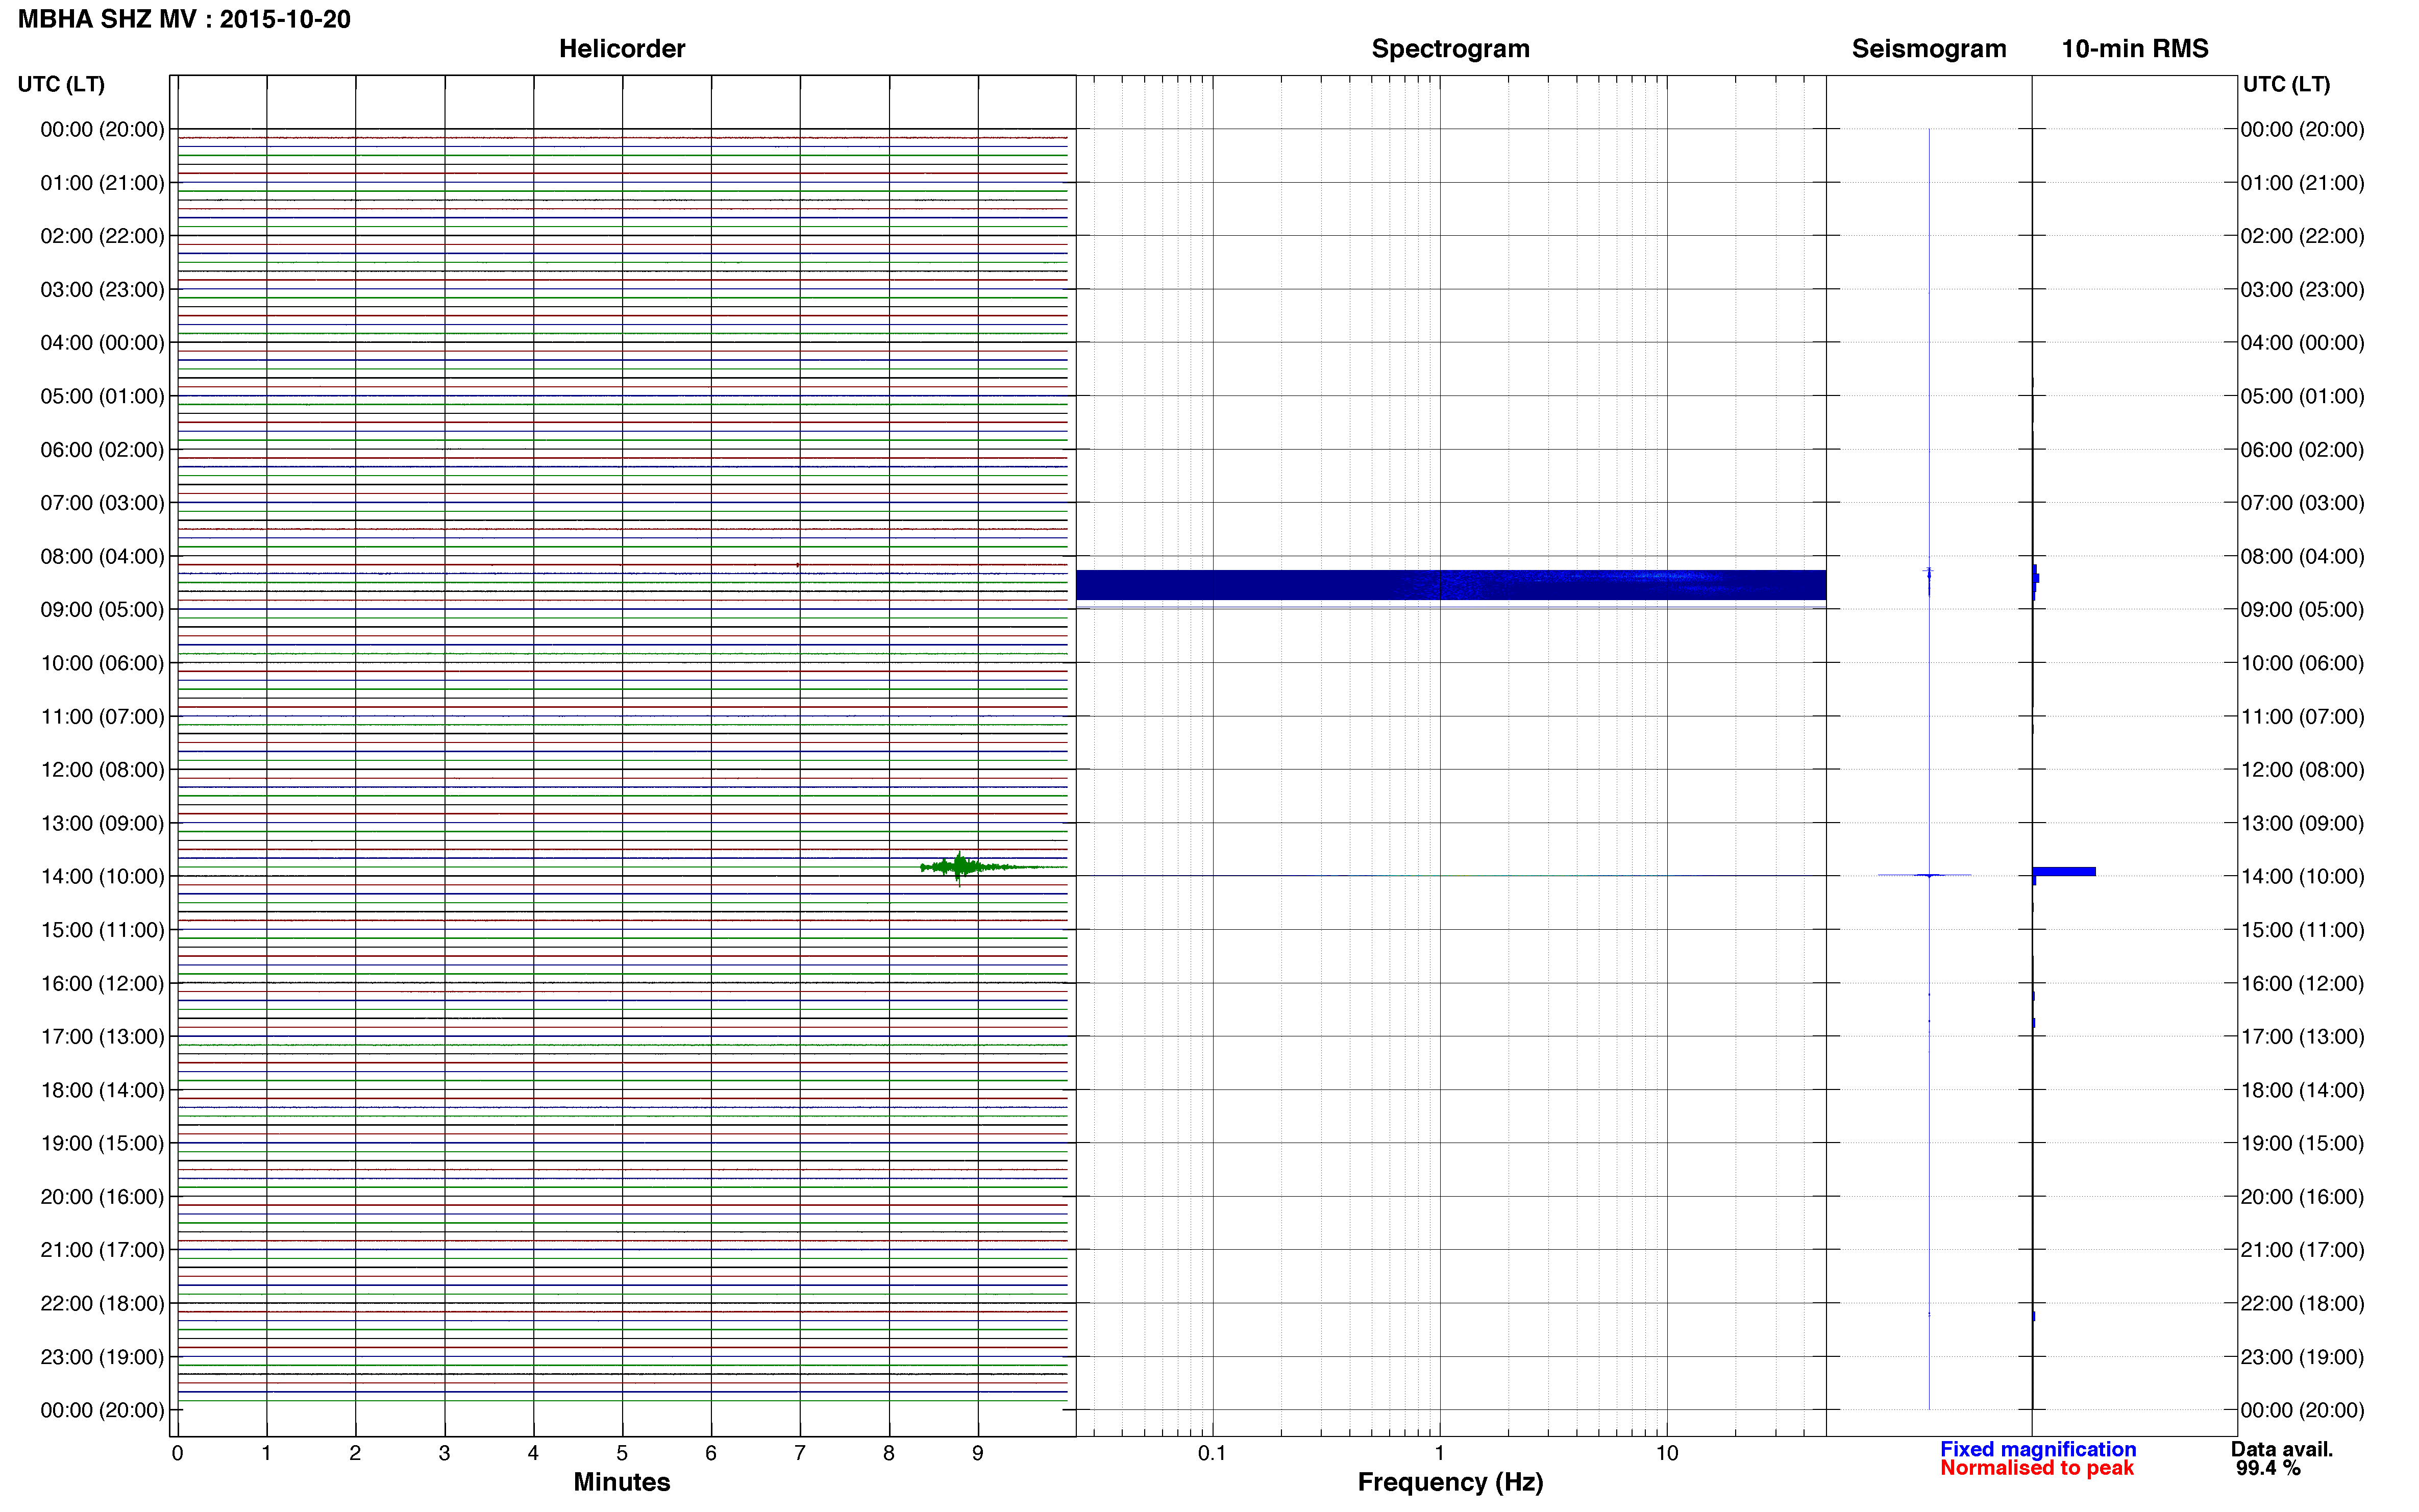The height and width of the screenshot is (1512, 2419).
Task: Click the small RMS bar near 08:30
Action: click(2036, 578)
